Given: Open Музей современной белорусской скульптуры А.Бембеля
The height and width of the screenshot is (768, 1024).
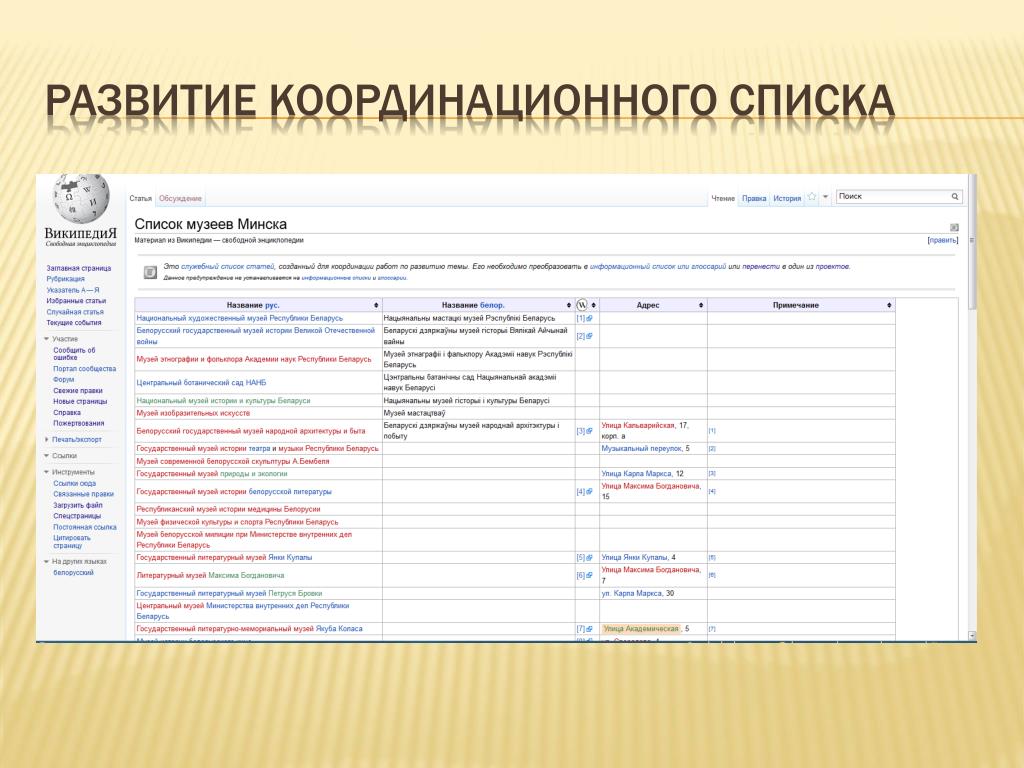Looking at the screenshot, I should 232,461.
